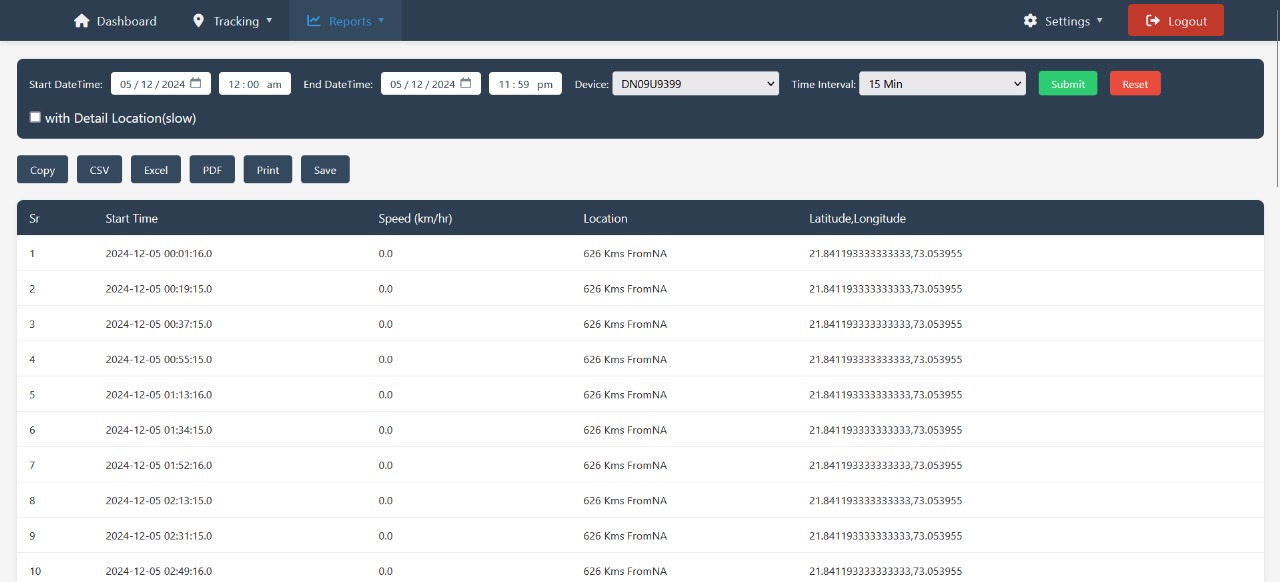
Task: Click the Tracking map pin icon
Action: pos(198,21)
